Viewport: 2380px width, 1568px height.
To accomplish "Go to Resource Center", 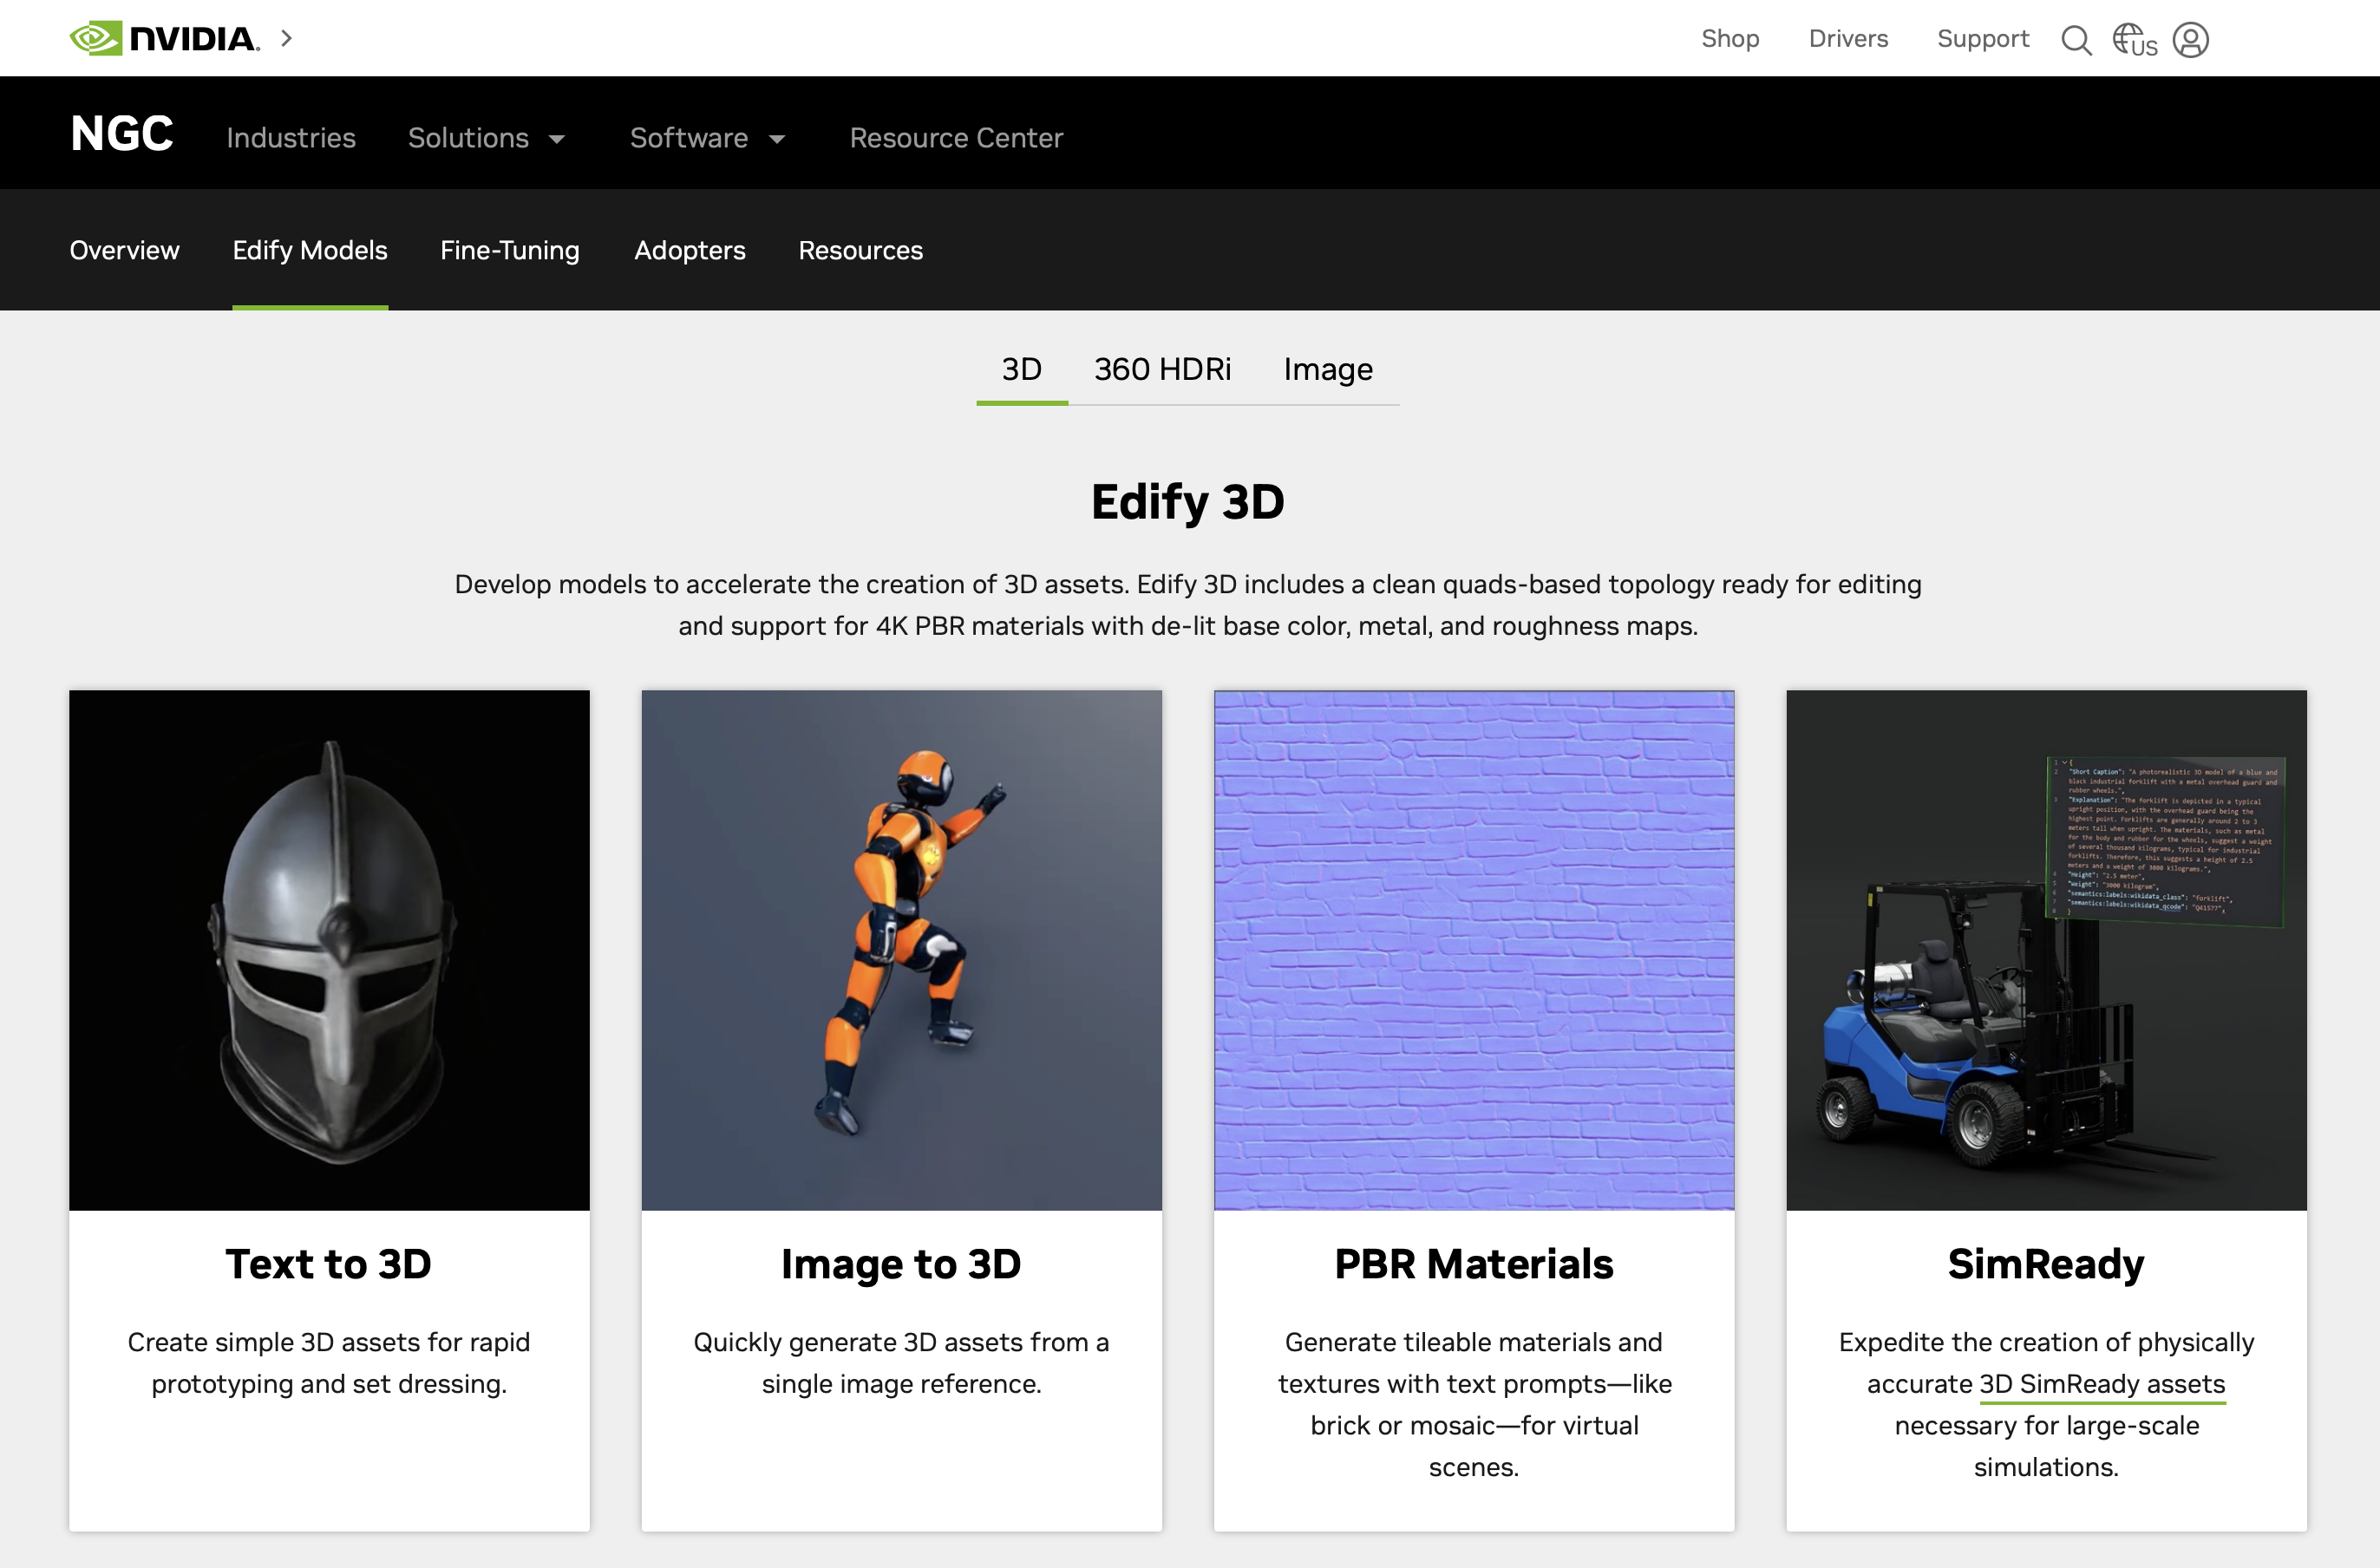I will pos(955,138).
